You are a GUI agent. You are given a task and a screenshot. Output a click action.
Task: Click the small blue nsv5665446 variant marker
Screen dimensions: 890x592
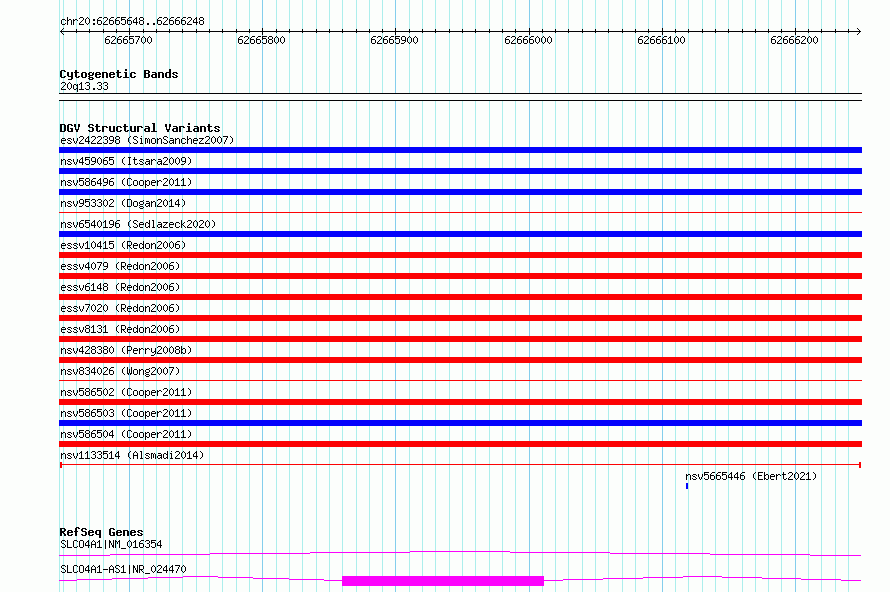687,486
